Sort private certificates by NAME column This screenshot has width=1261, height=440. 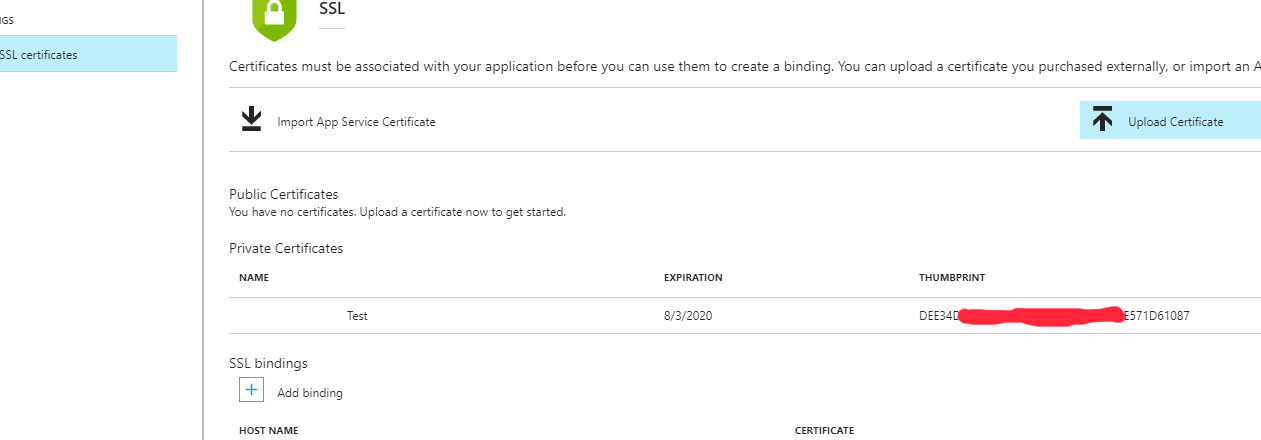click(254, 278)
